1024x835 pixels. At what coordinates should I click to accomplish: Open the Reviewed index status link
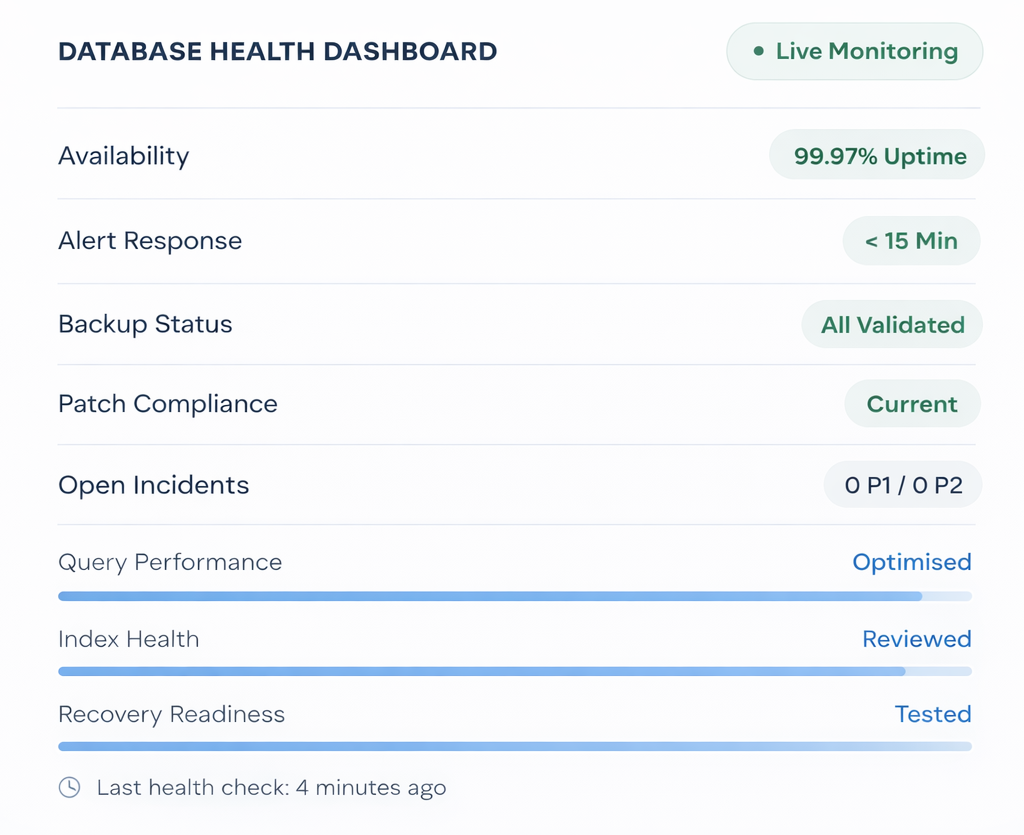tap(916, 639)
